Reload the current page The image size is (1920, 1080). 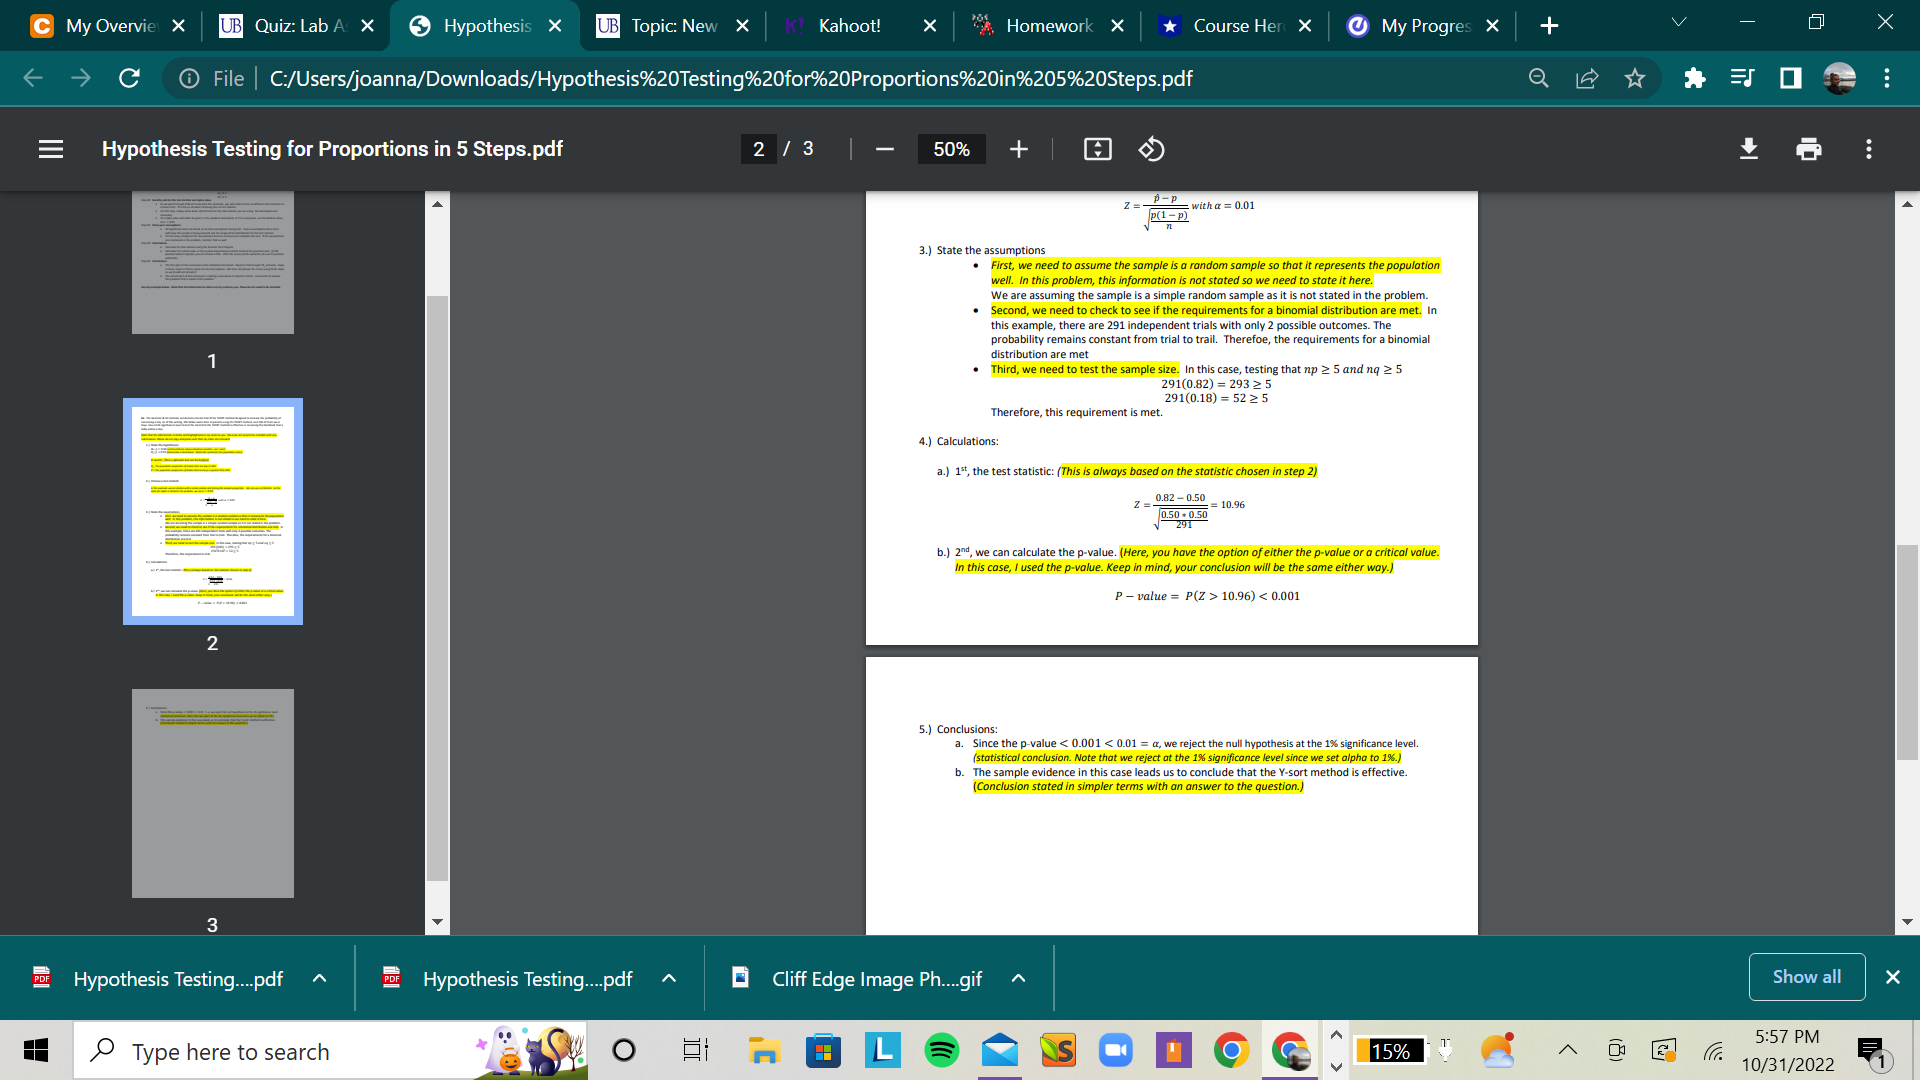click(x=129, y=78)
